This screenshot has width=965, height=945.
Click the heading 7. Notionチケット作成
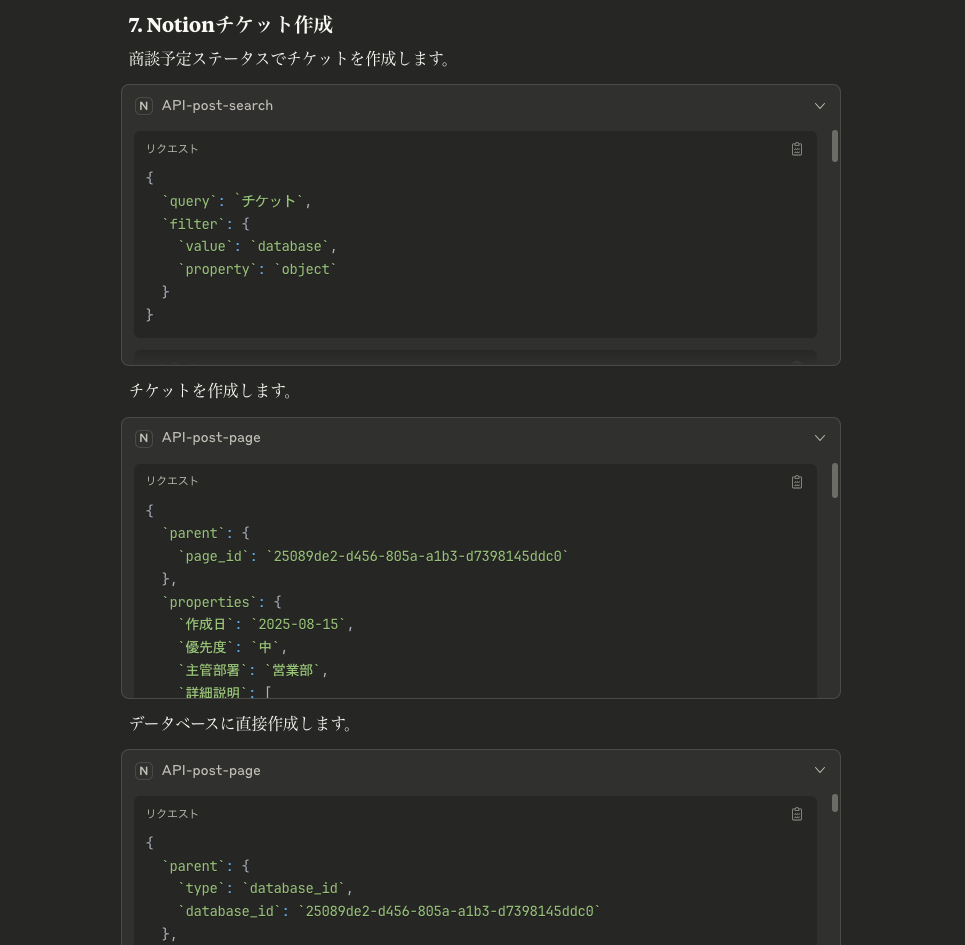(231, 25)
